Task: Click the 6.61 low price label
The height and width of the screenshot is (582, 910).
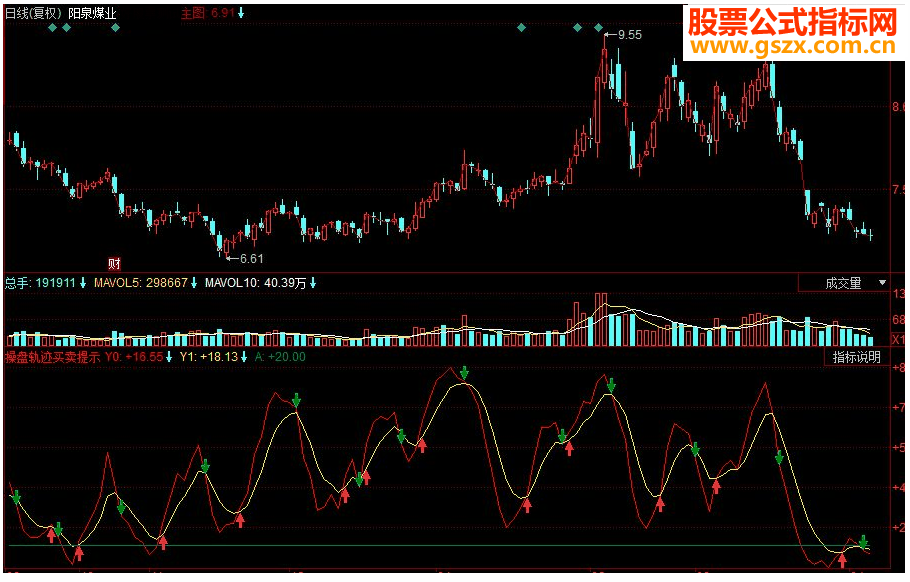Action: click(251, 259)
